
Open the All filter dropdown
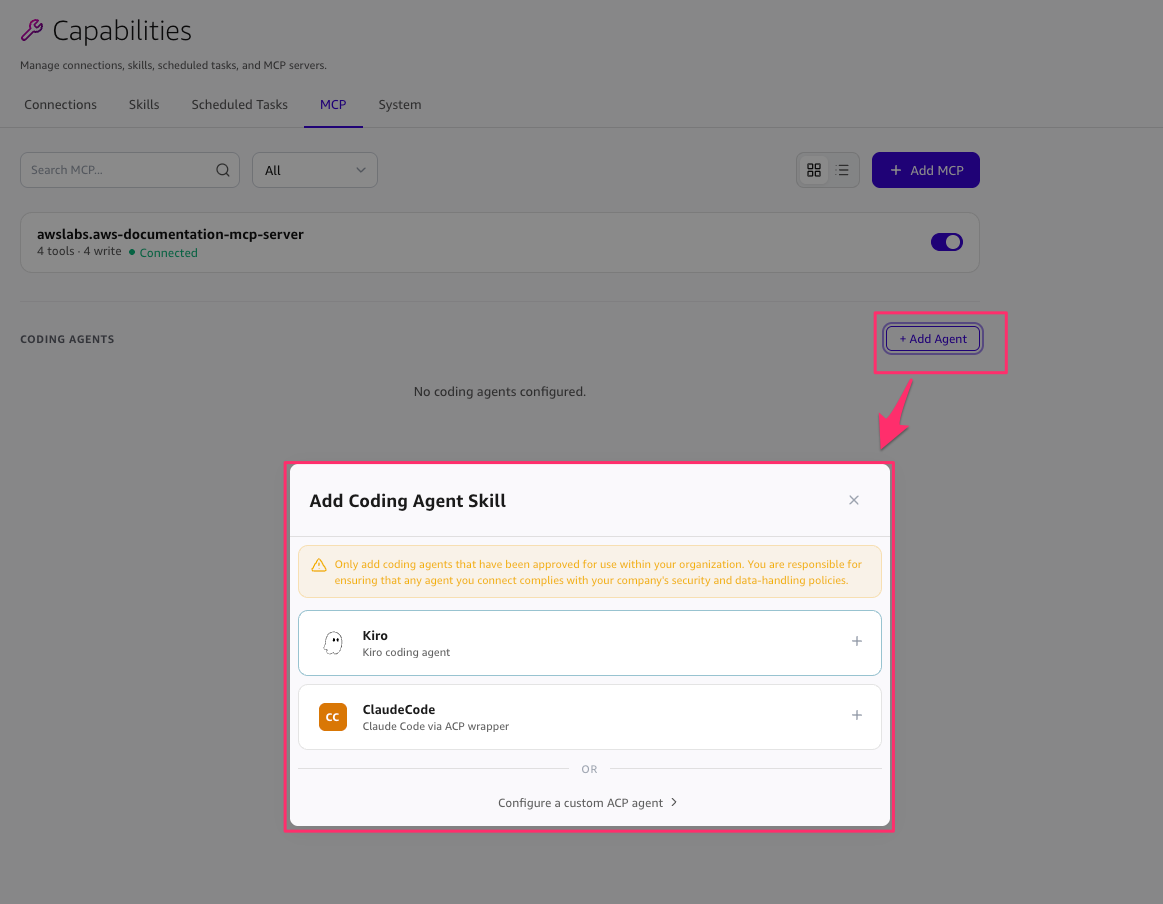pos(314,170)
